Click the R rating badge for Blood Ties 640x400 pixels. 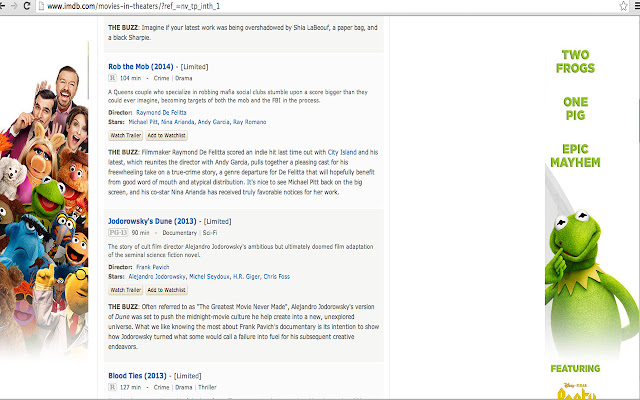click(x=112, y=387)
